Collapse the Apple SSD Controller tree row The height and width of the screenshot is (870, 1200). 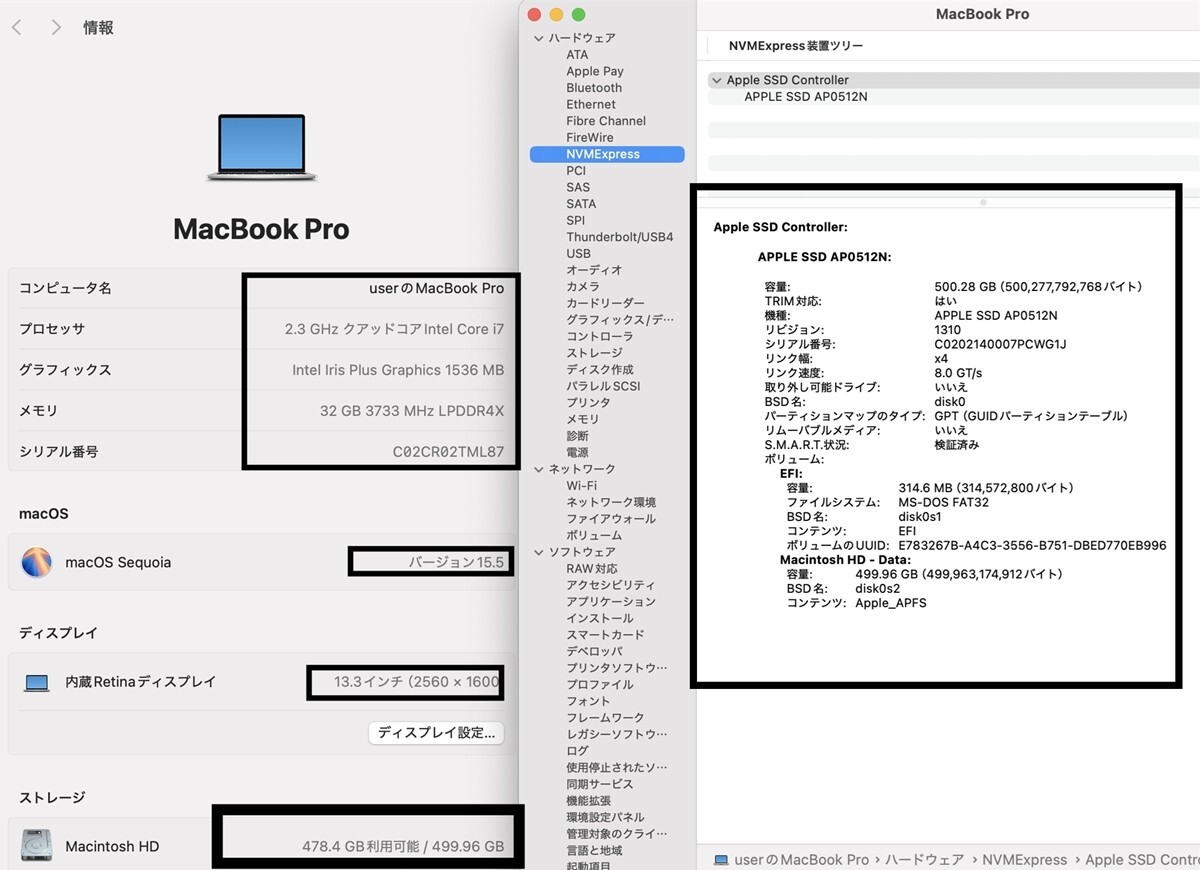click(716, 80)
